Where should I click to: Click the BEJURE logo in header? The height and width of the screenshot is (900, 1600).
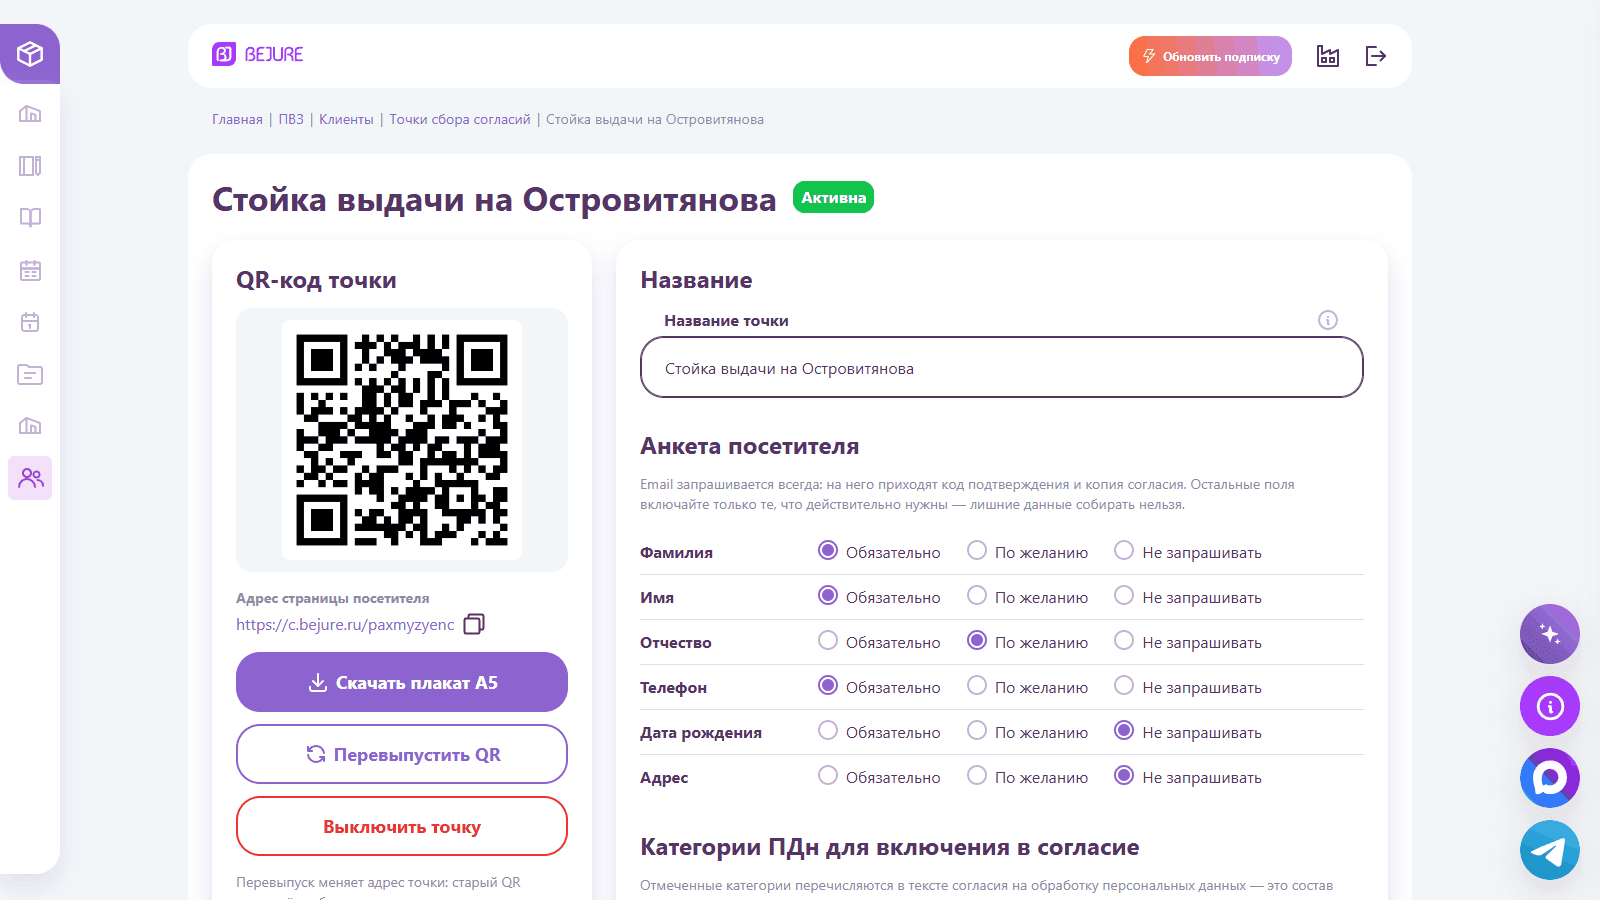point(258,54)
